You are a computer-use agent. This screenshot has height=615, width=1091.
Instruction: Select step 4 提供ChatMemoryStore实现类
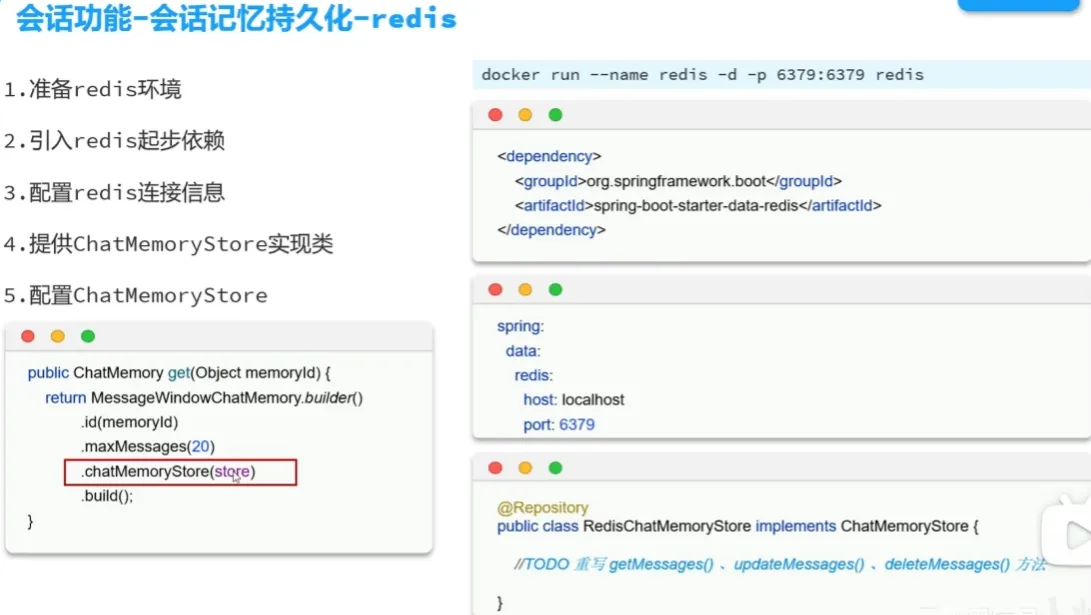pyautogui.click(x=168, y=244)
